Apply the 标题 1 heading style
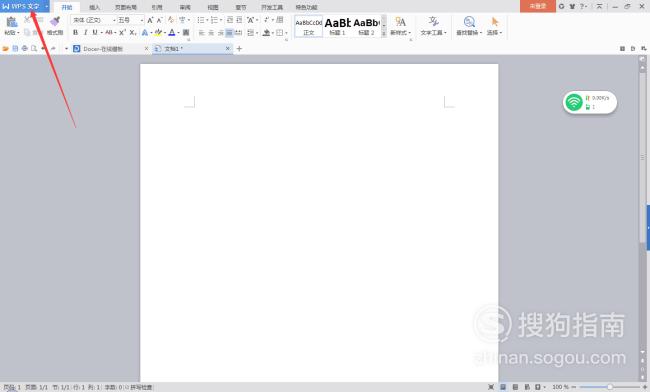Screen dimensions: 650x392 [337, 27]
